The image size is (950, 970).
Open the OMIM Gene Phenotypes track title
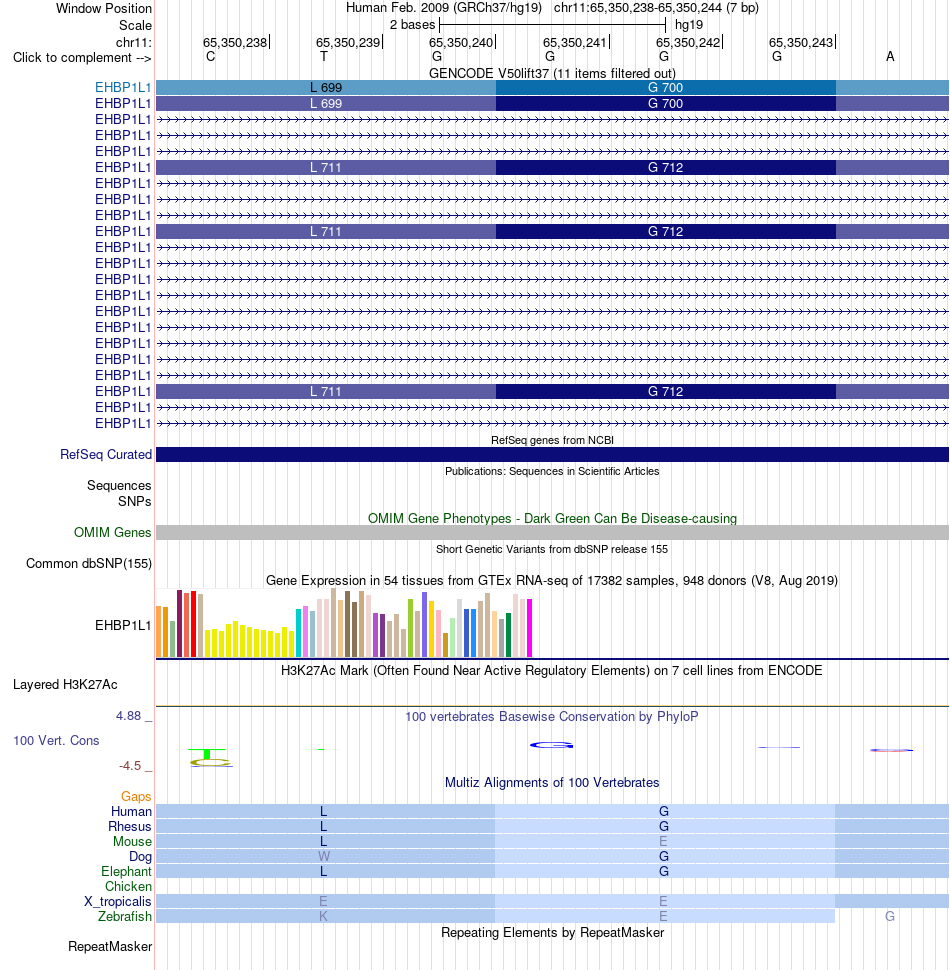(552, 518)
